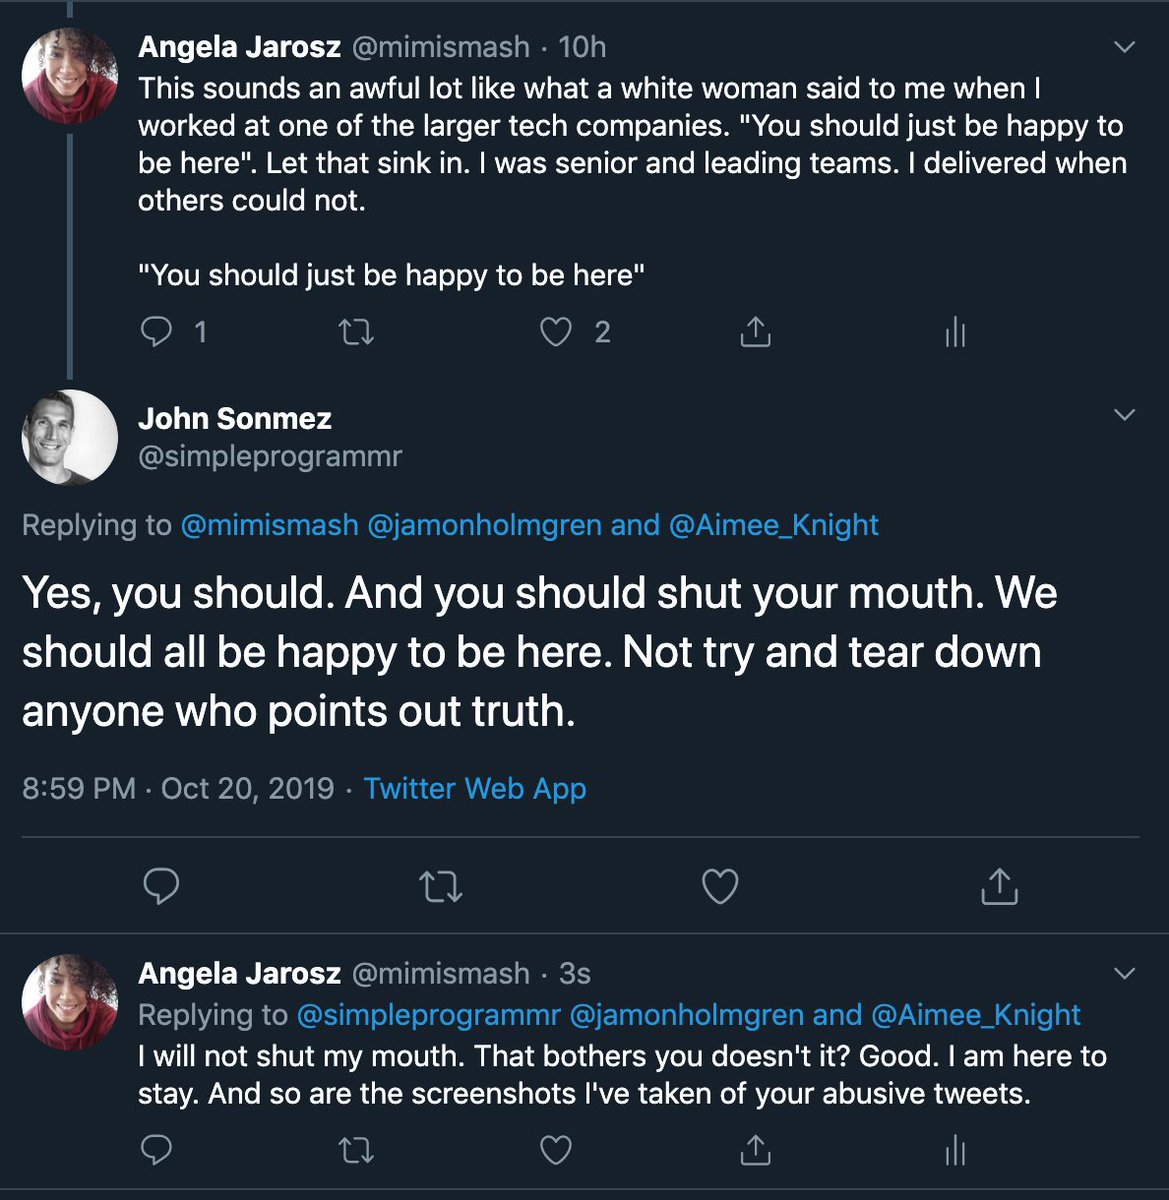Open @simpleprogrammr mention in Angela's reply
Image resolution: width=1169 pixels, height=1200 pixels.
[x=428, y=1015]
